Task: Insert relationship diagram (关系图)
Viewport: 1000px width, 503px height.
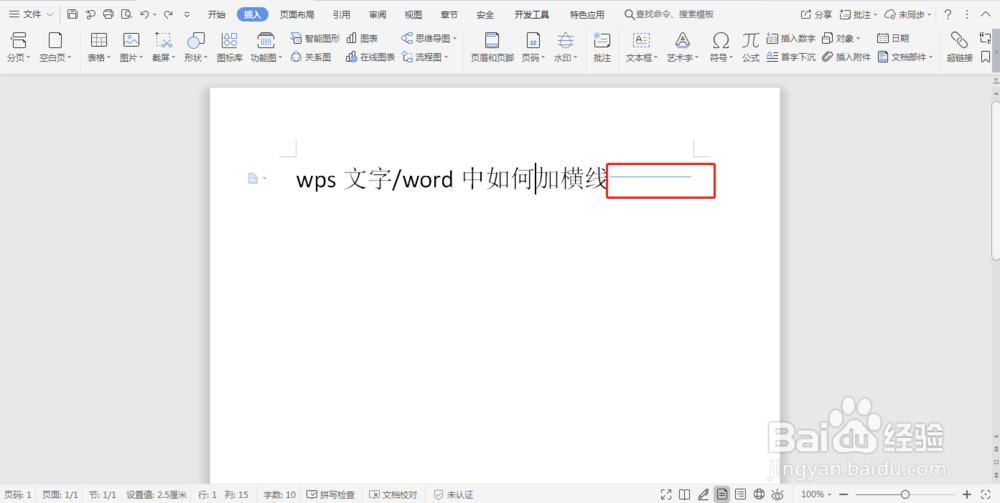Action: [x=311, y=57]
